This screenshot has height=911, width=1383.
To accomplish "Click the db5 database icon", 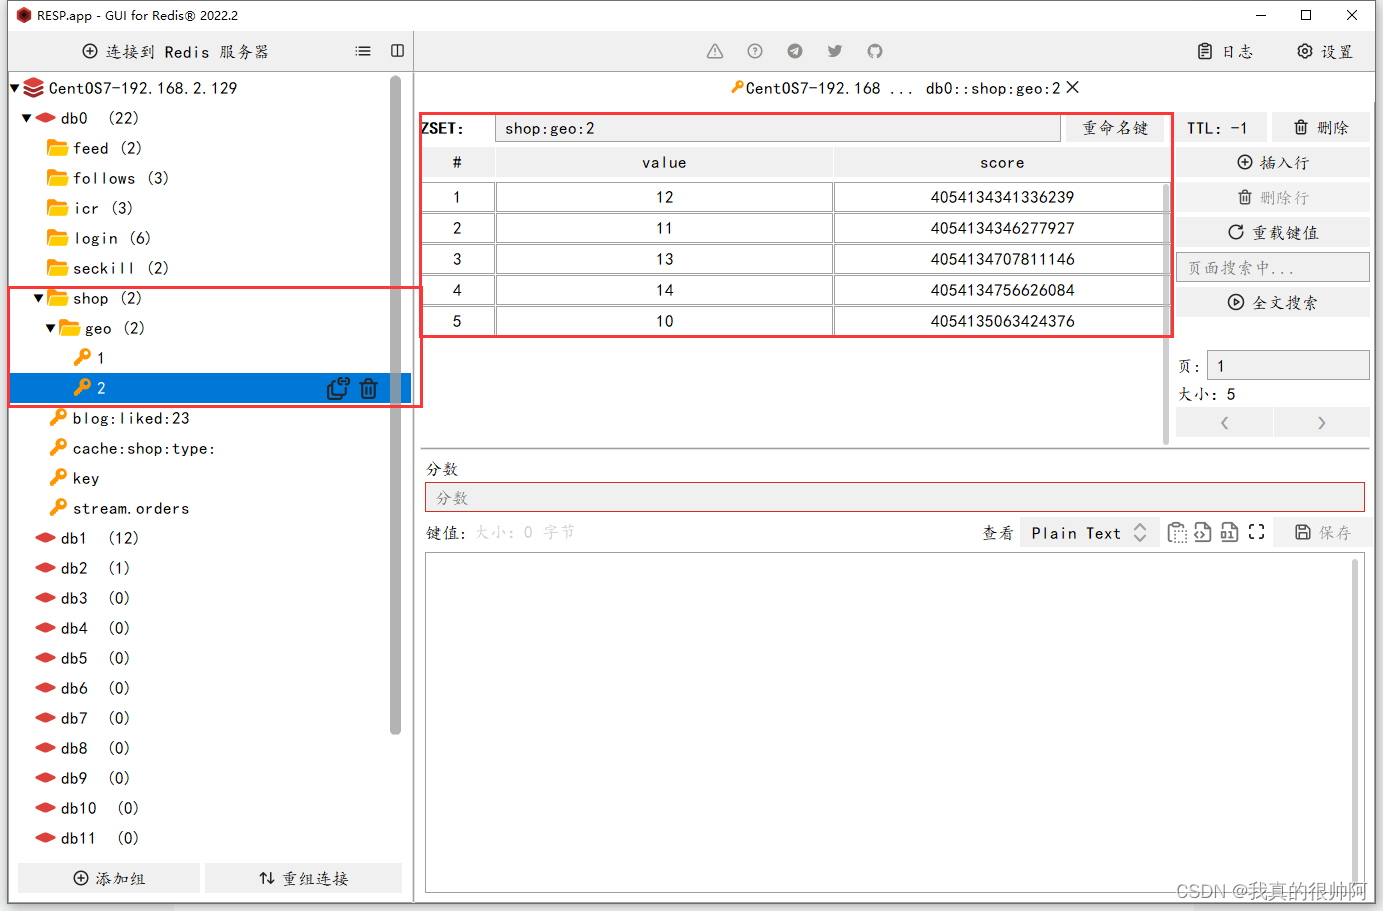I will coord(45,658).
